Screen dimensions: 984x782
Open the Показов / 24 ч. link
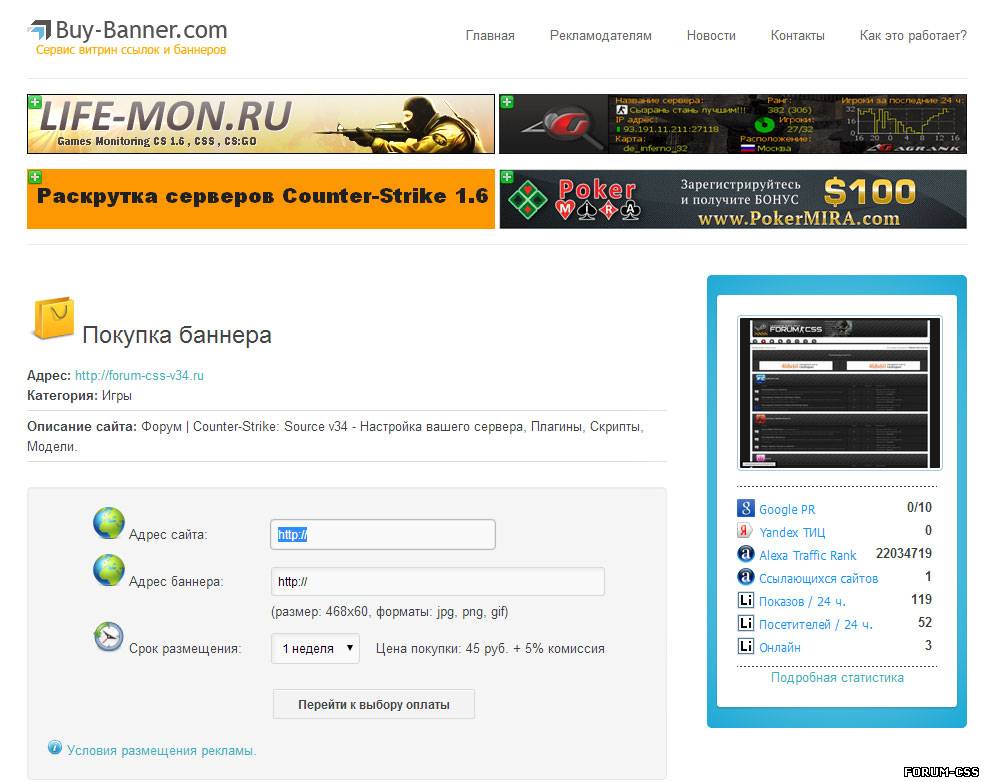pos(802,601)
